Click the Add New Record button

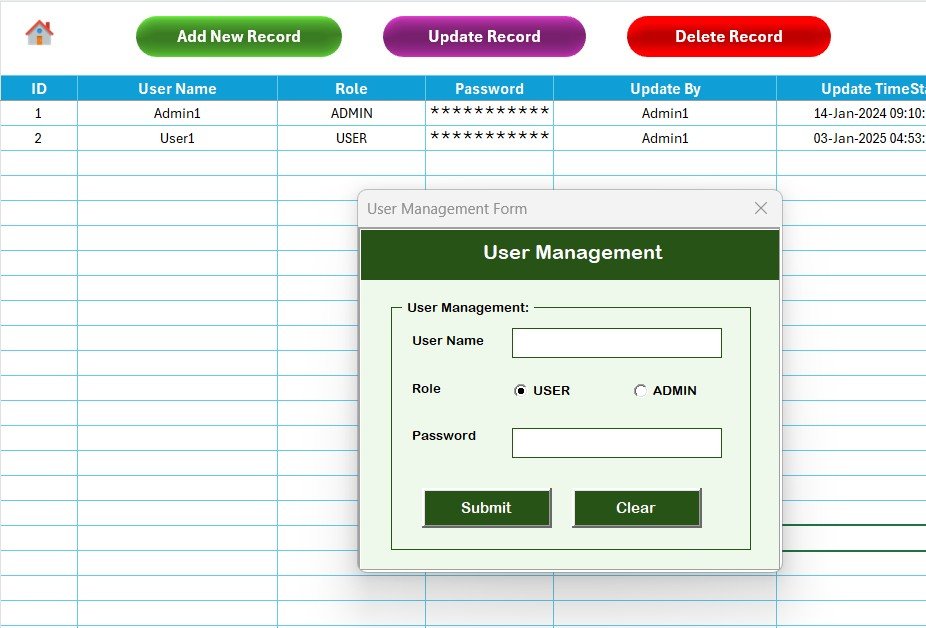point(238,36)
